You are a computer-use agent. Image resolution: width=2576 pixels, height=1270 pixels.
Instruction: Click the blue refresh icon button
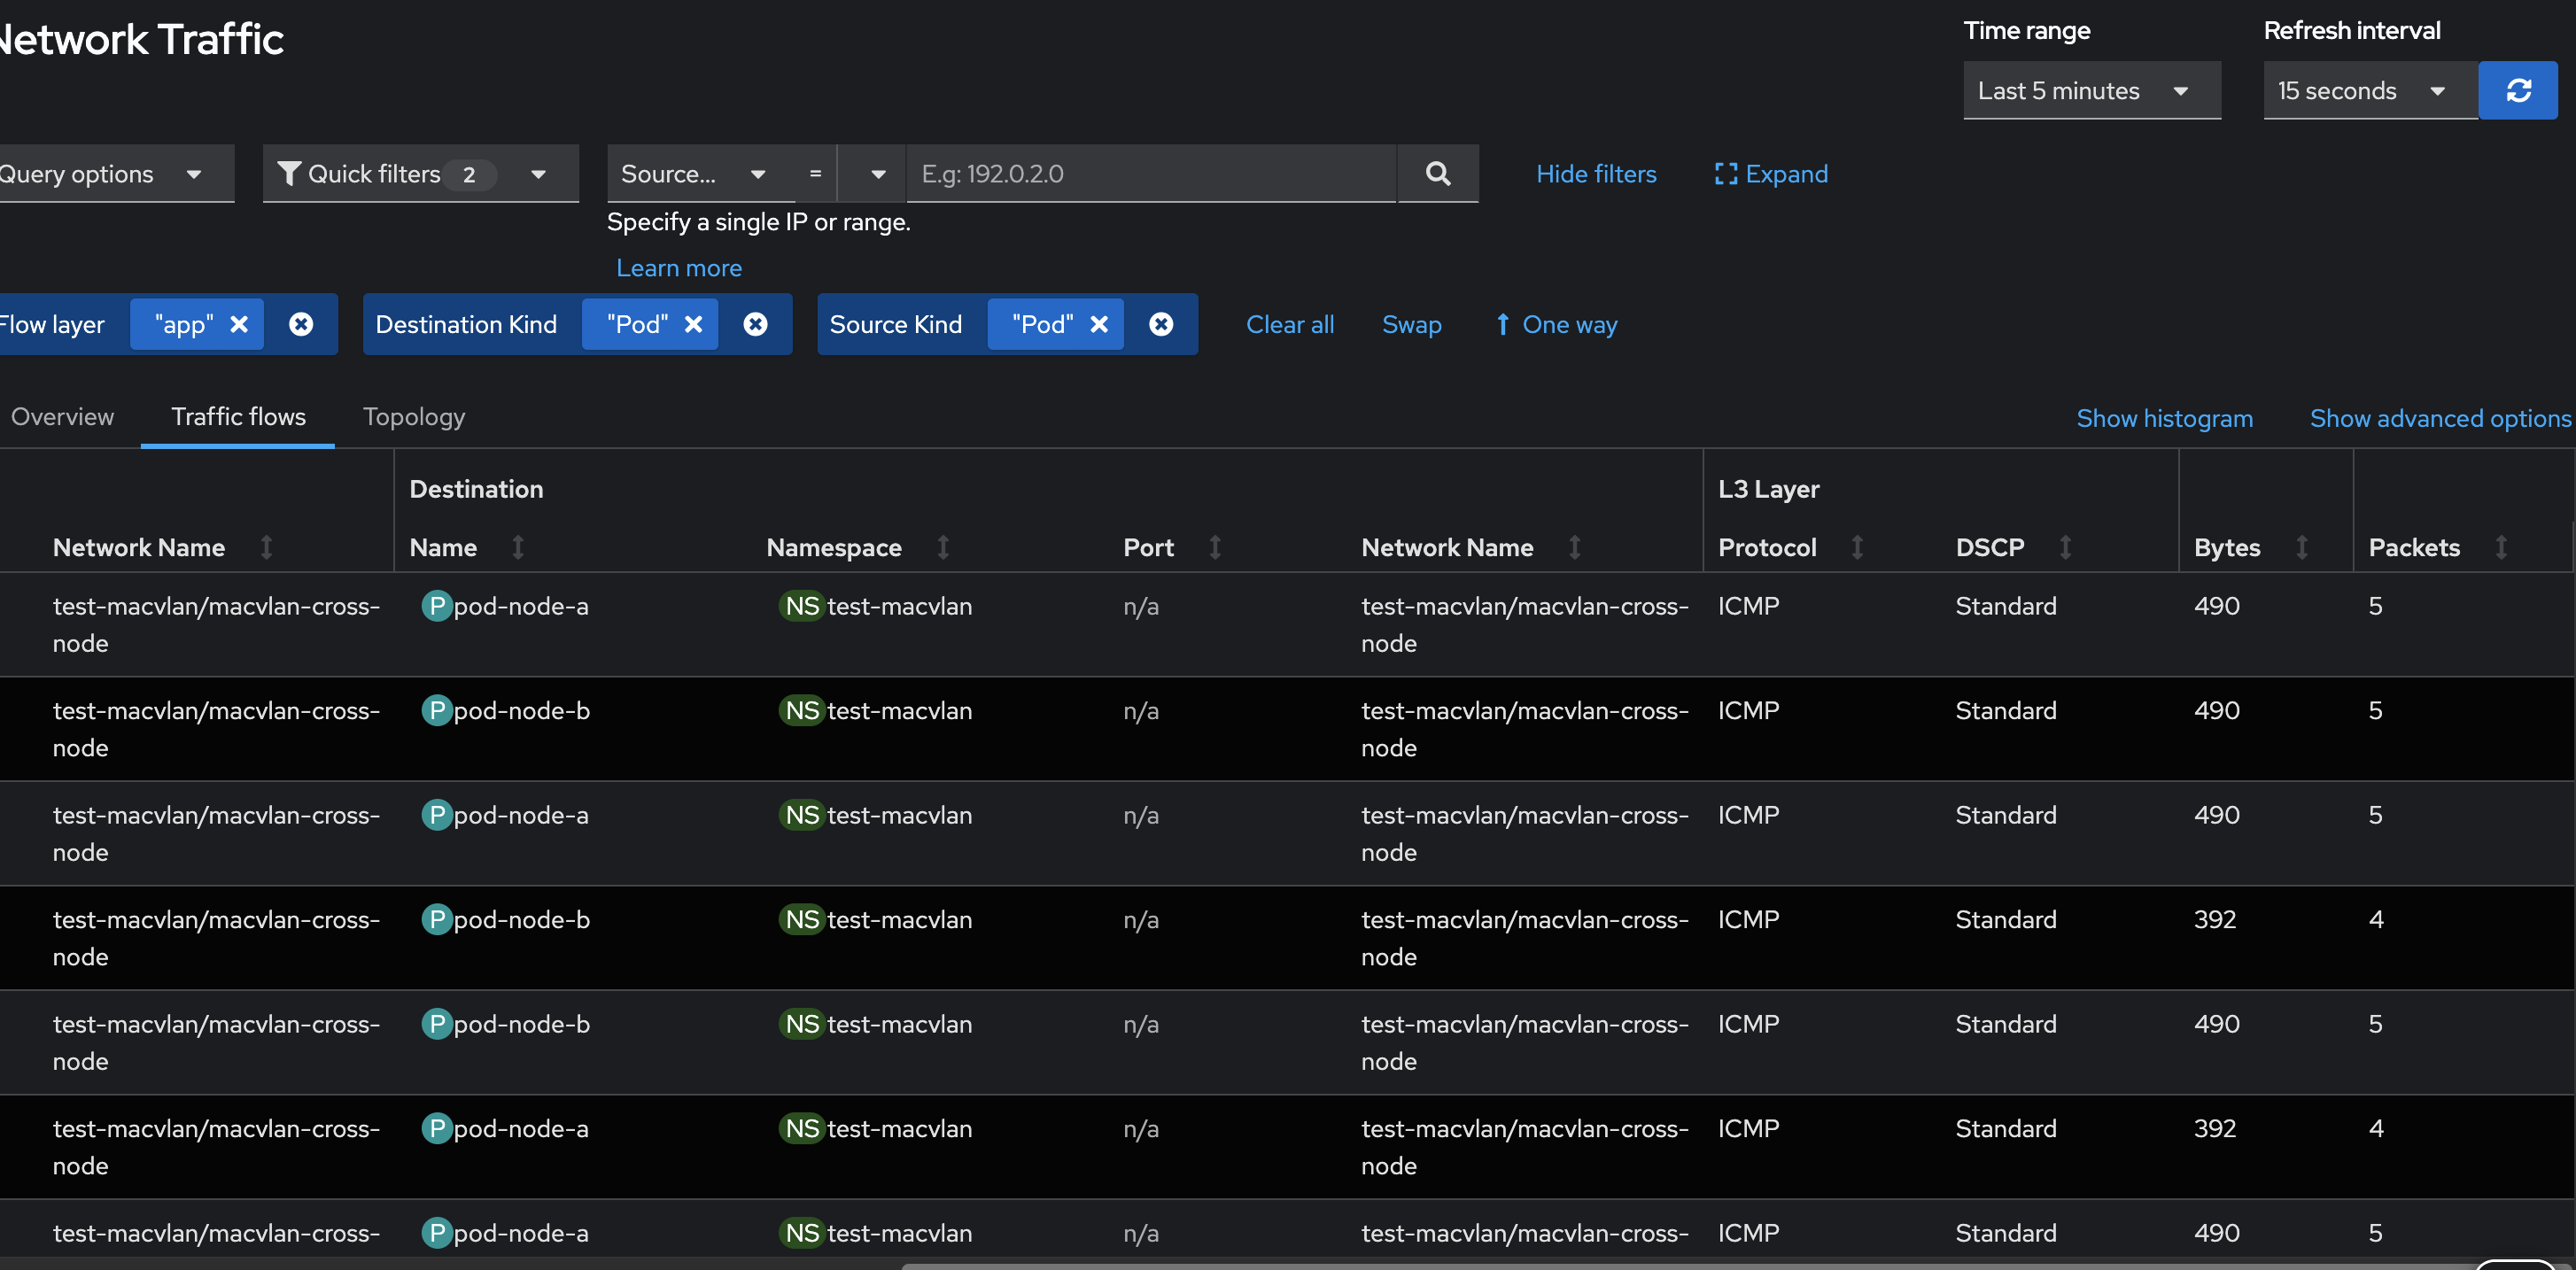[x=2517, y=90]
